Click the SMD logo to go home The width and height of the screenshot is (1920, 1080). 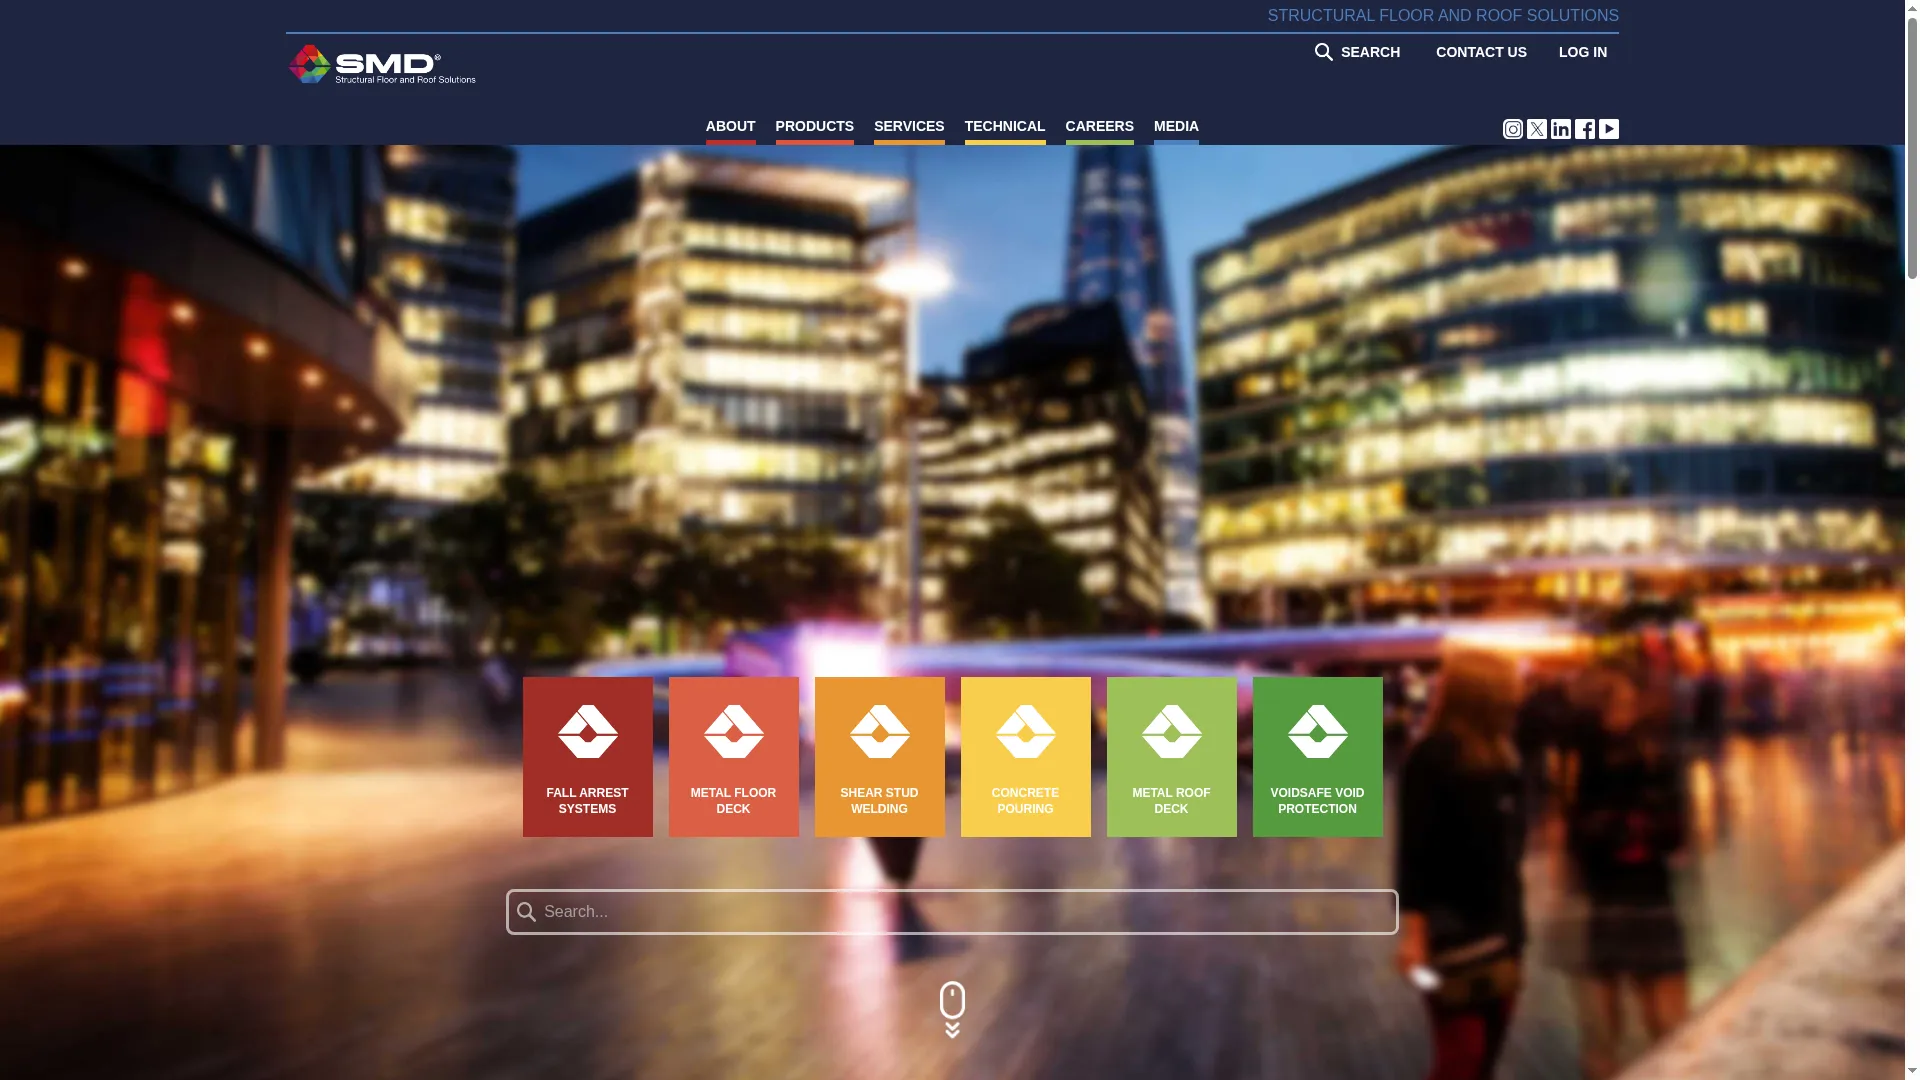pyautogui.click(x=382, y=65)
